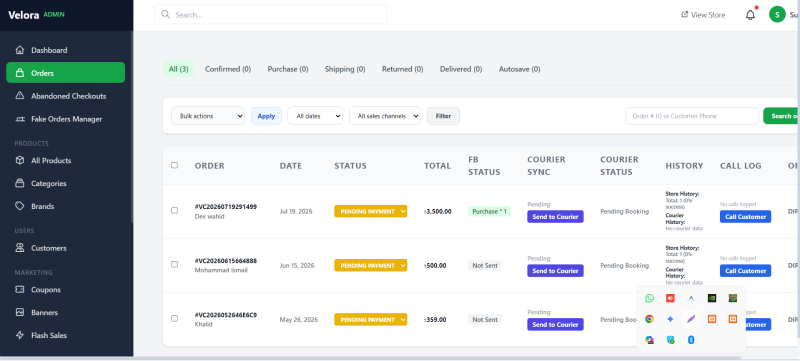This screenshot has height=361, width=800.
Task: Open order #VC20260615664888
Action: coord(226,261)
